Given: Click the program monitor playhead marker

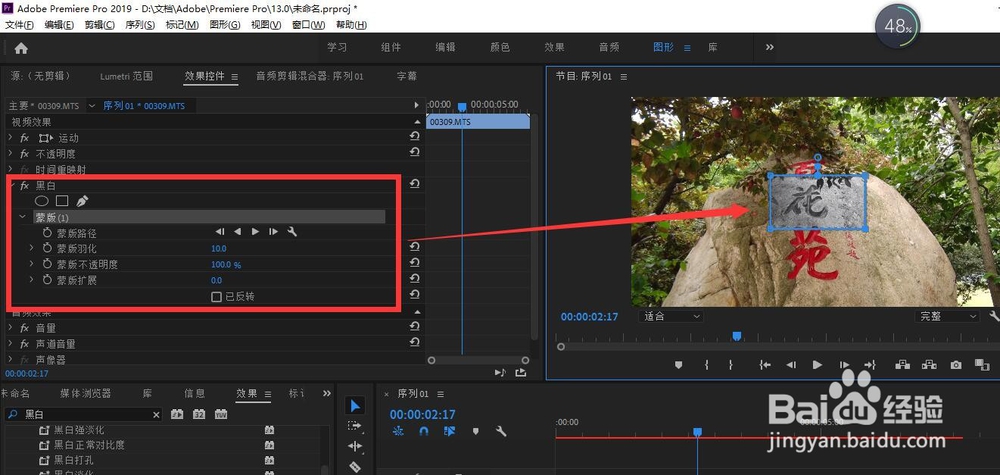Looking at the screenshot, I should (x=737, y=336).
